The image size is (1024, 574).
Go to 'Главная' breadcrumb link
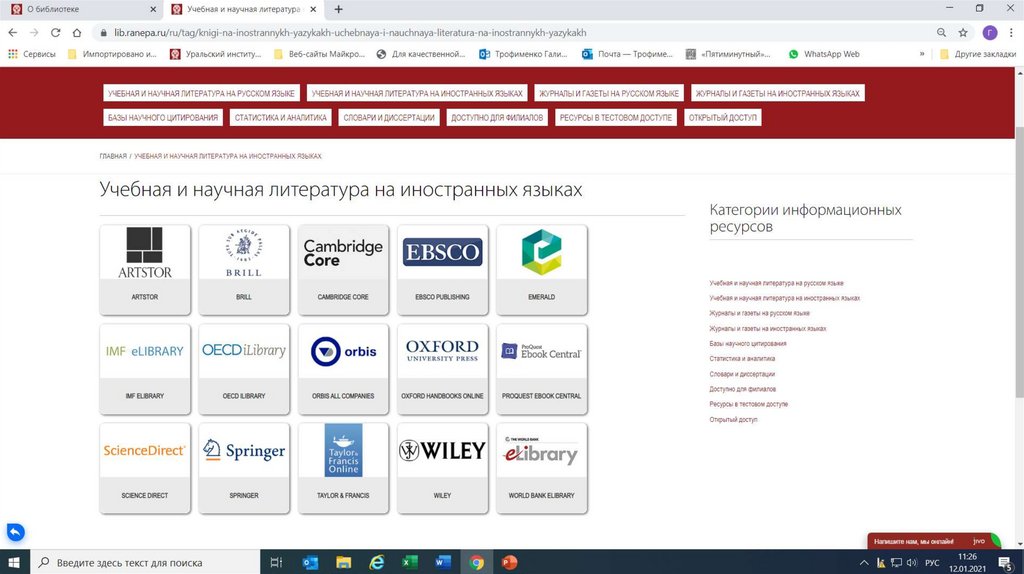tap(113, 156)
